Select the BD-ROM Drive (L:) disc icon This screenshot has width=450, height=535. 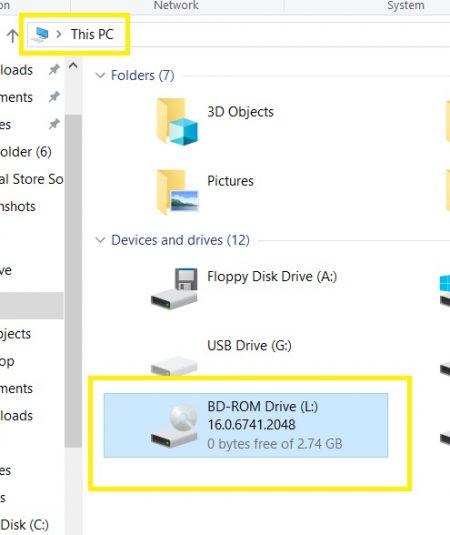[174, 426]
